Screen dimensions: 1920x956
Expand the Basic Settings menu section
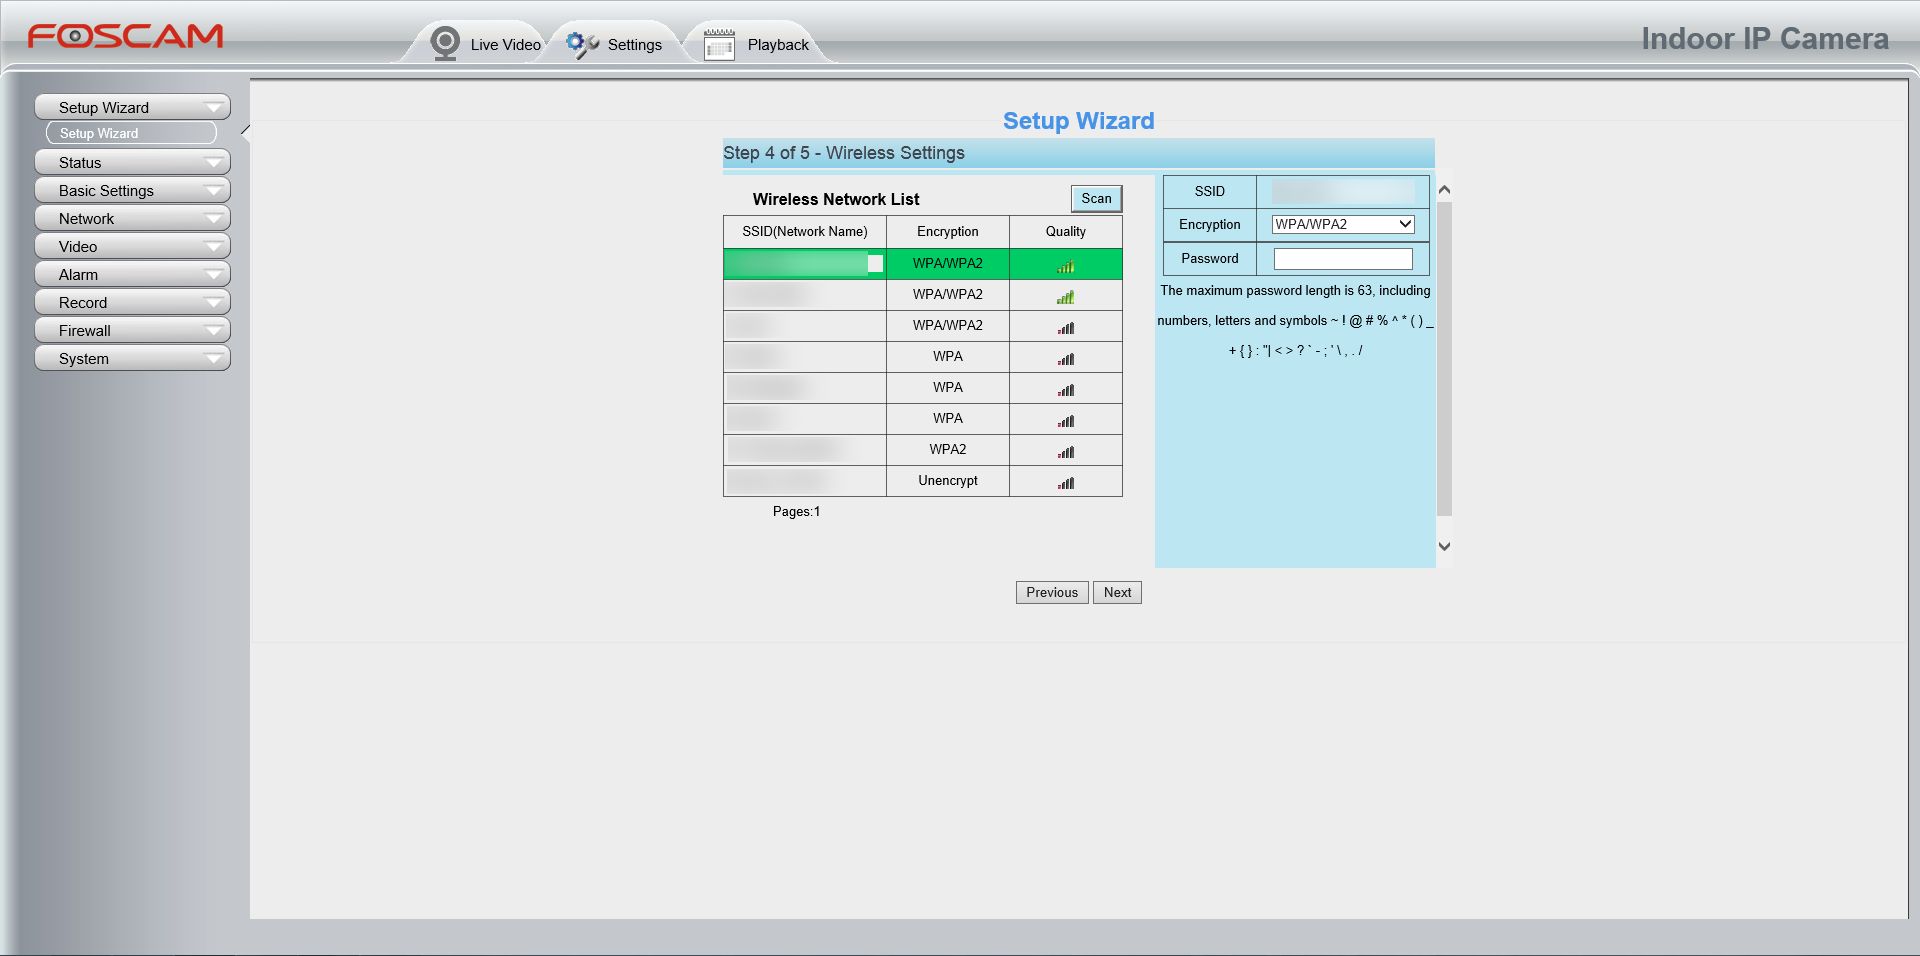point(133,190)
